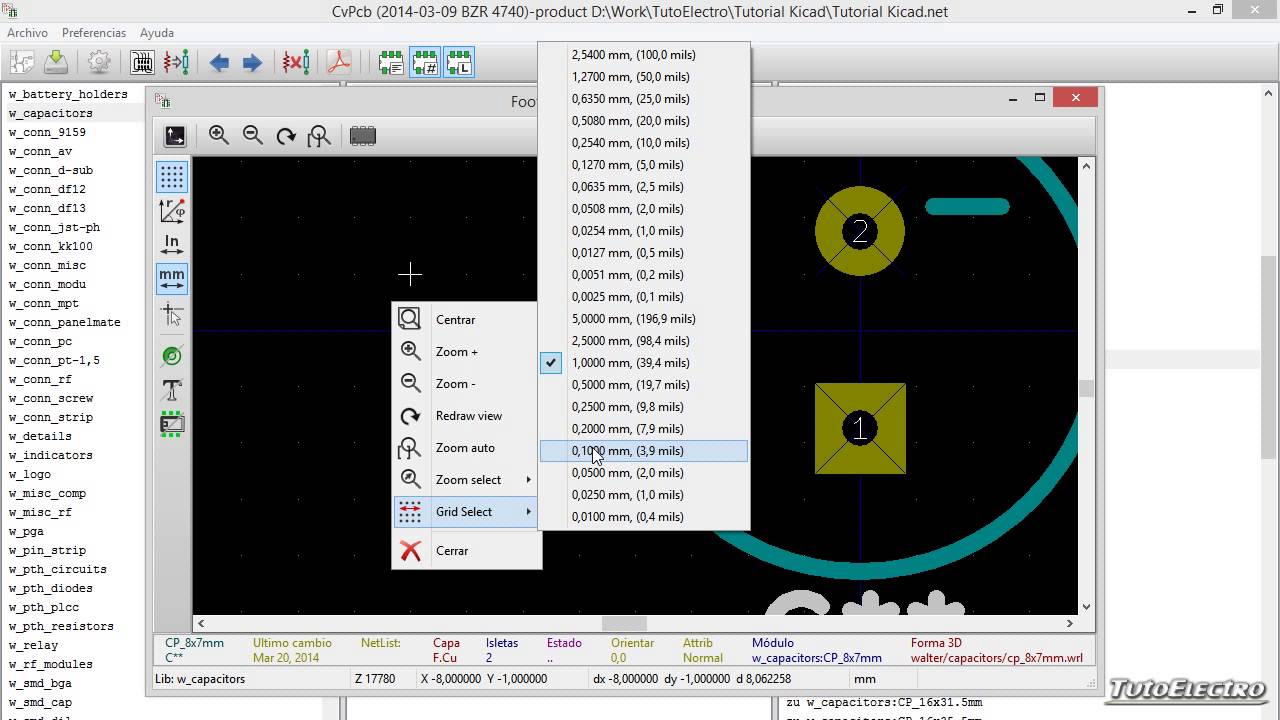The height and width of the screenshot is (720, 1280).
Task: Click square pad 1 of footprint
Action: click(x=860, y=428)
